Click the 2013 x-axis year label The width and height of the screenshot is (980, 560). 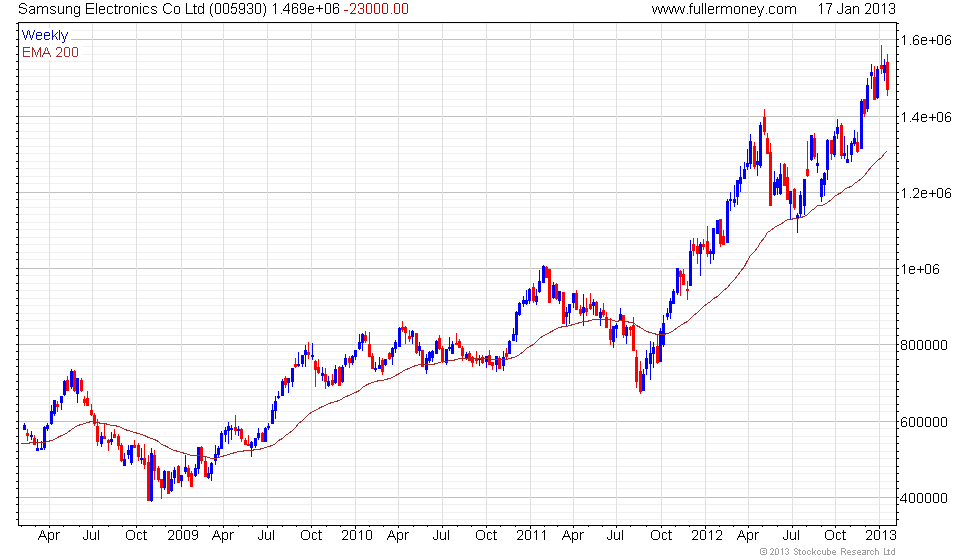(881, 536)
